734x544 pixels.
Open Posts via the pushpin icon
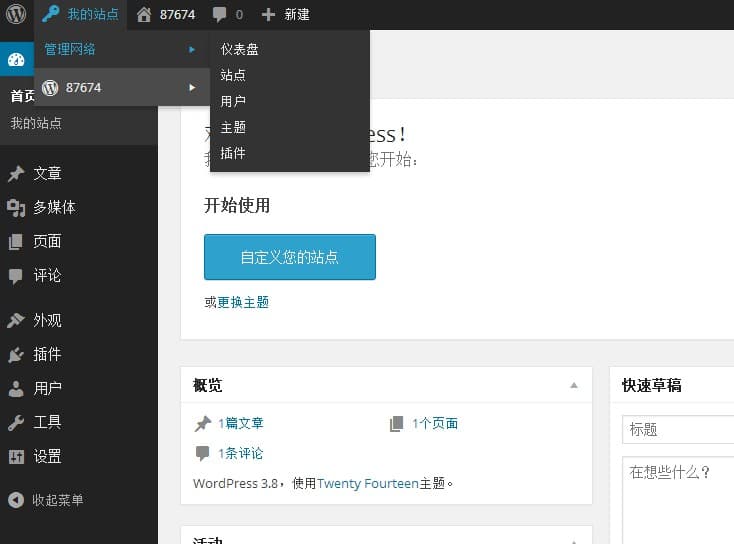coord(16,174)
